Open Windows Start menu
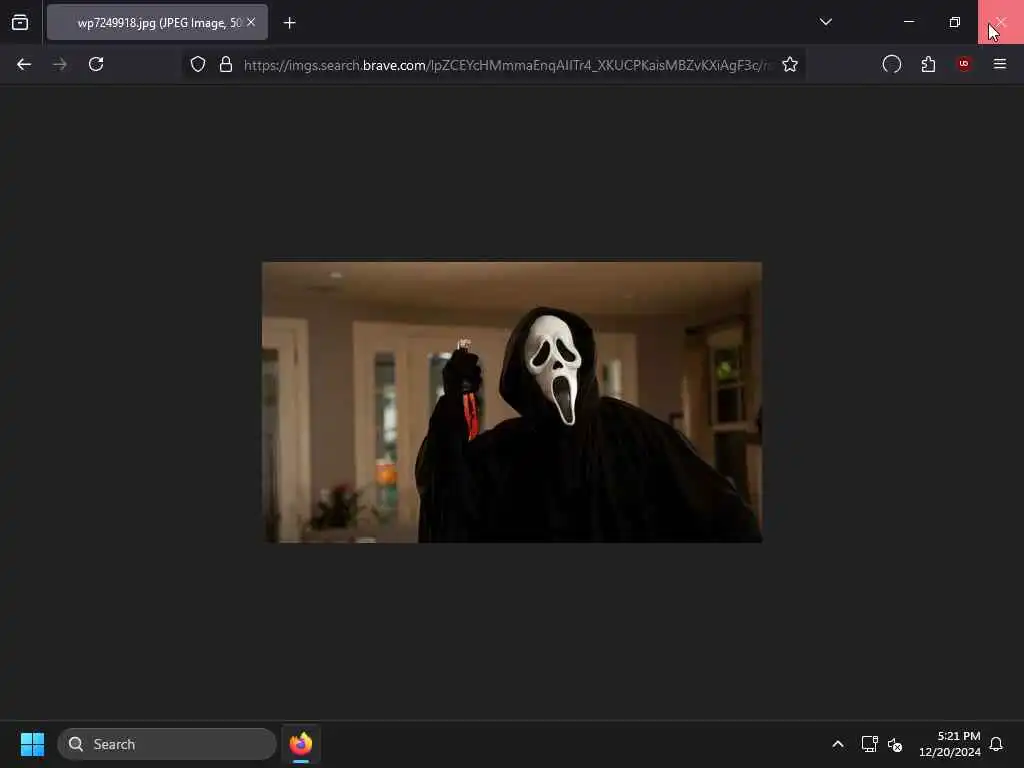Screen dimensions: 1024x768 click(32, 744)
